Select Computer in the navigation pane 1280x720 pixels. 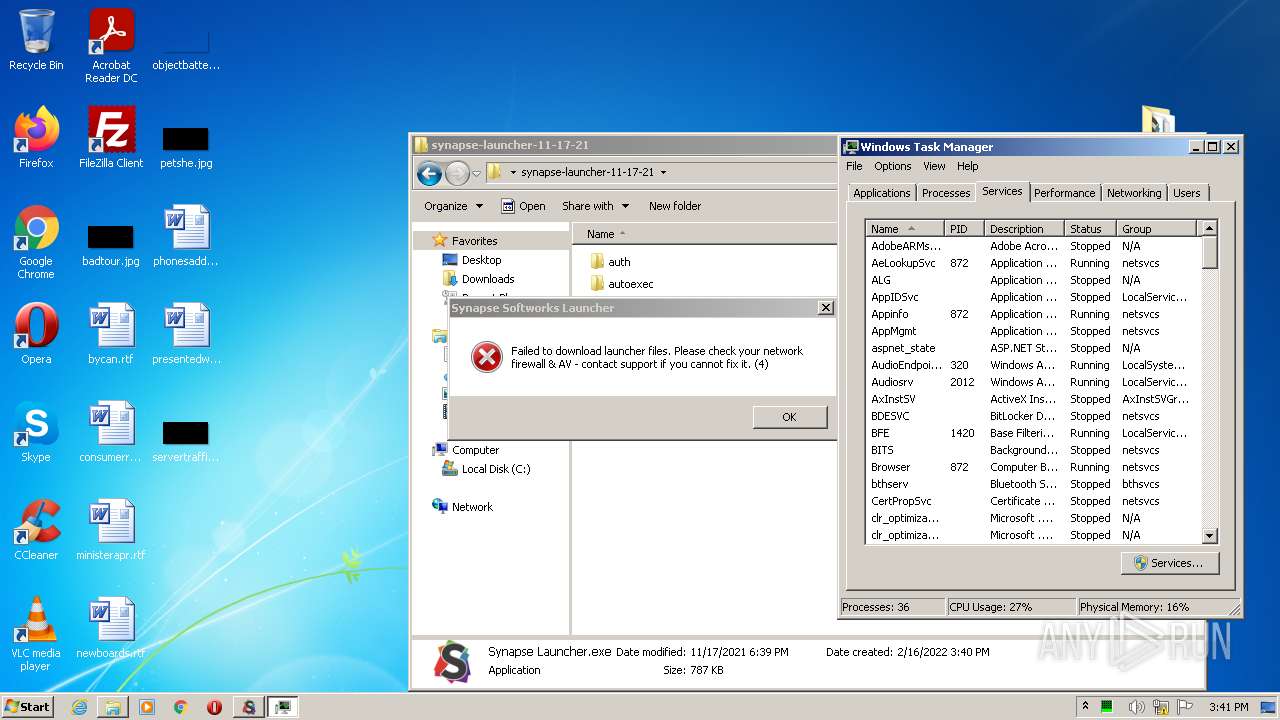475,450
